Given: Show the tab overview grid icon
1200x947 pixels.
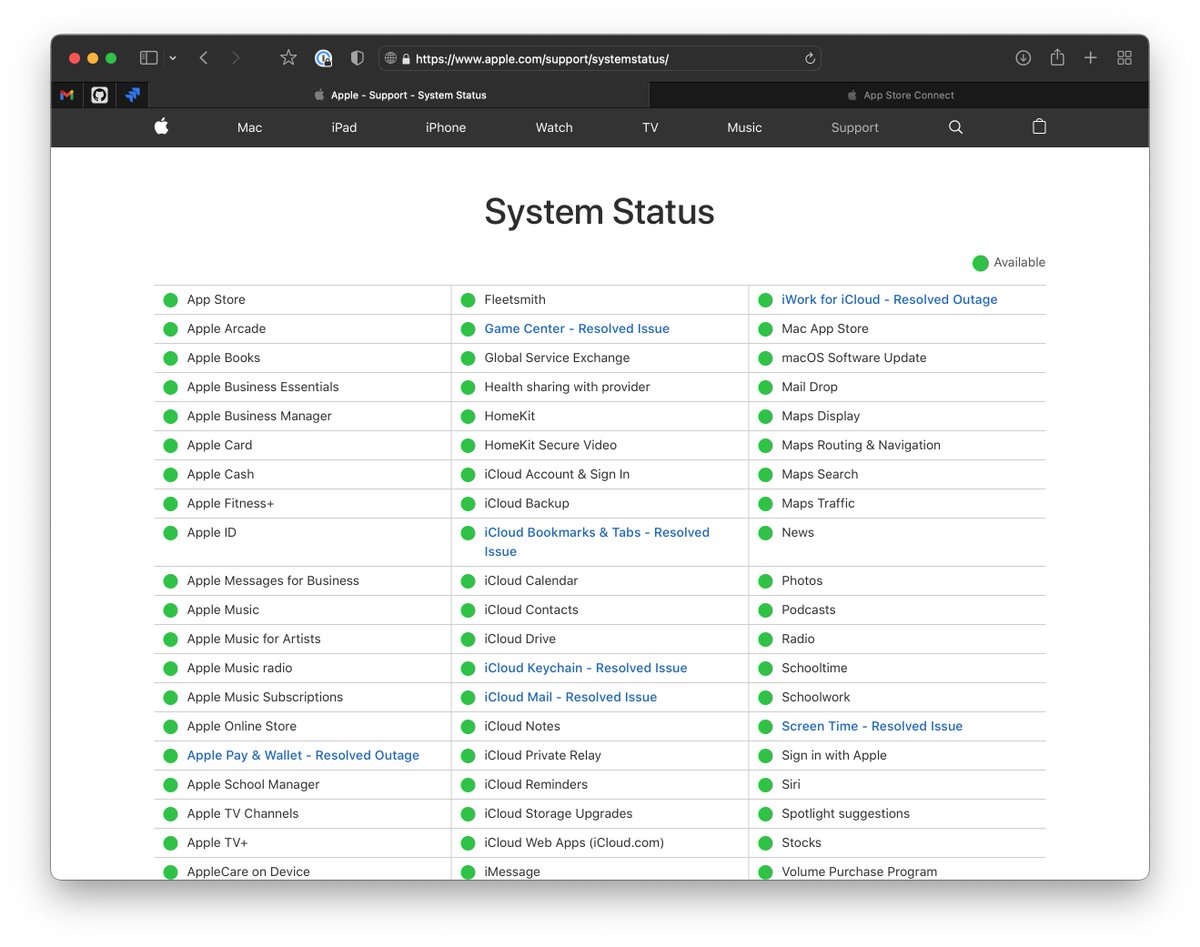Looking at the screenshot, I should click(1124, 58).
